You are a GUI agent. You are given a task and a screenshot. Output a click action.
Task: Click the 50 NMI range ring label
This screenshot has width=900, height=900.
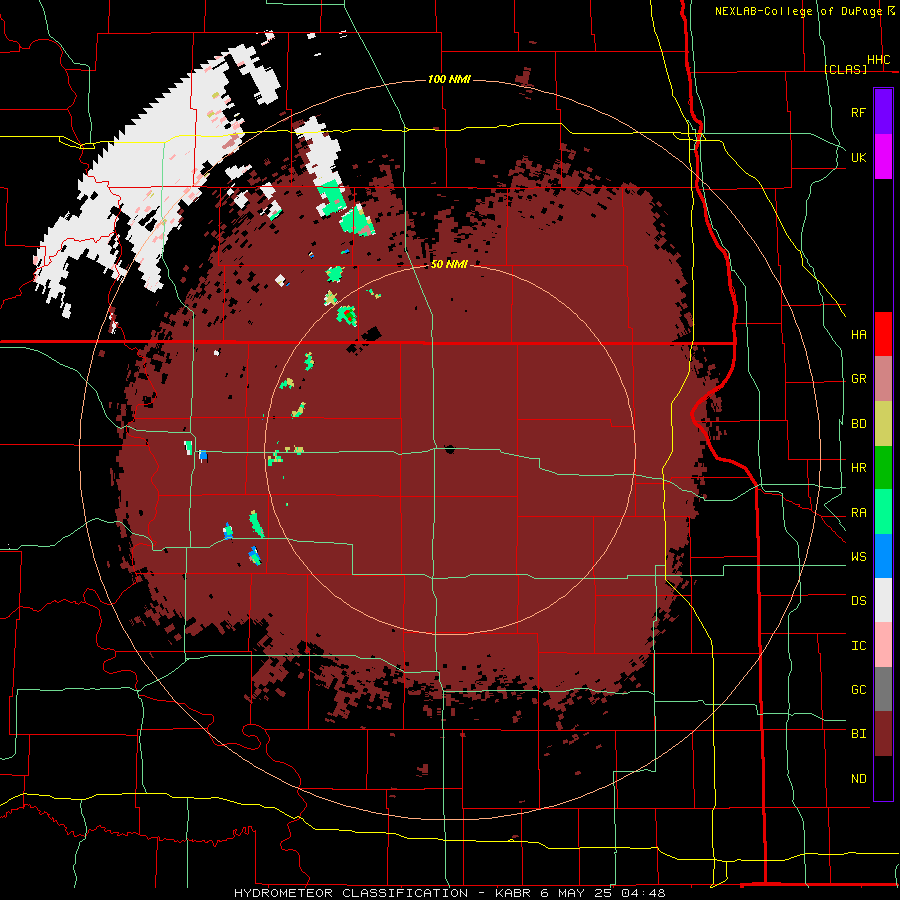point(449,264)
